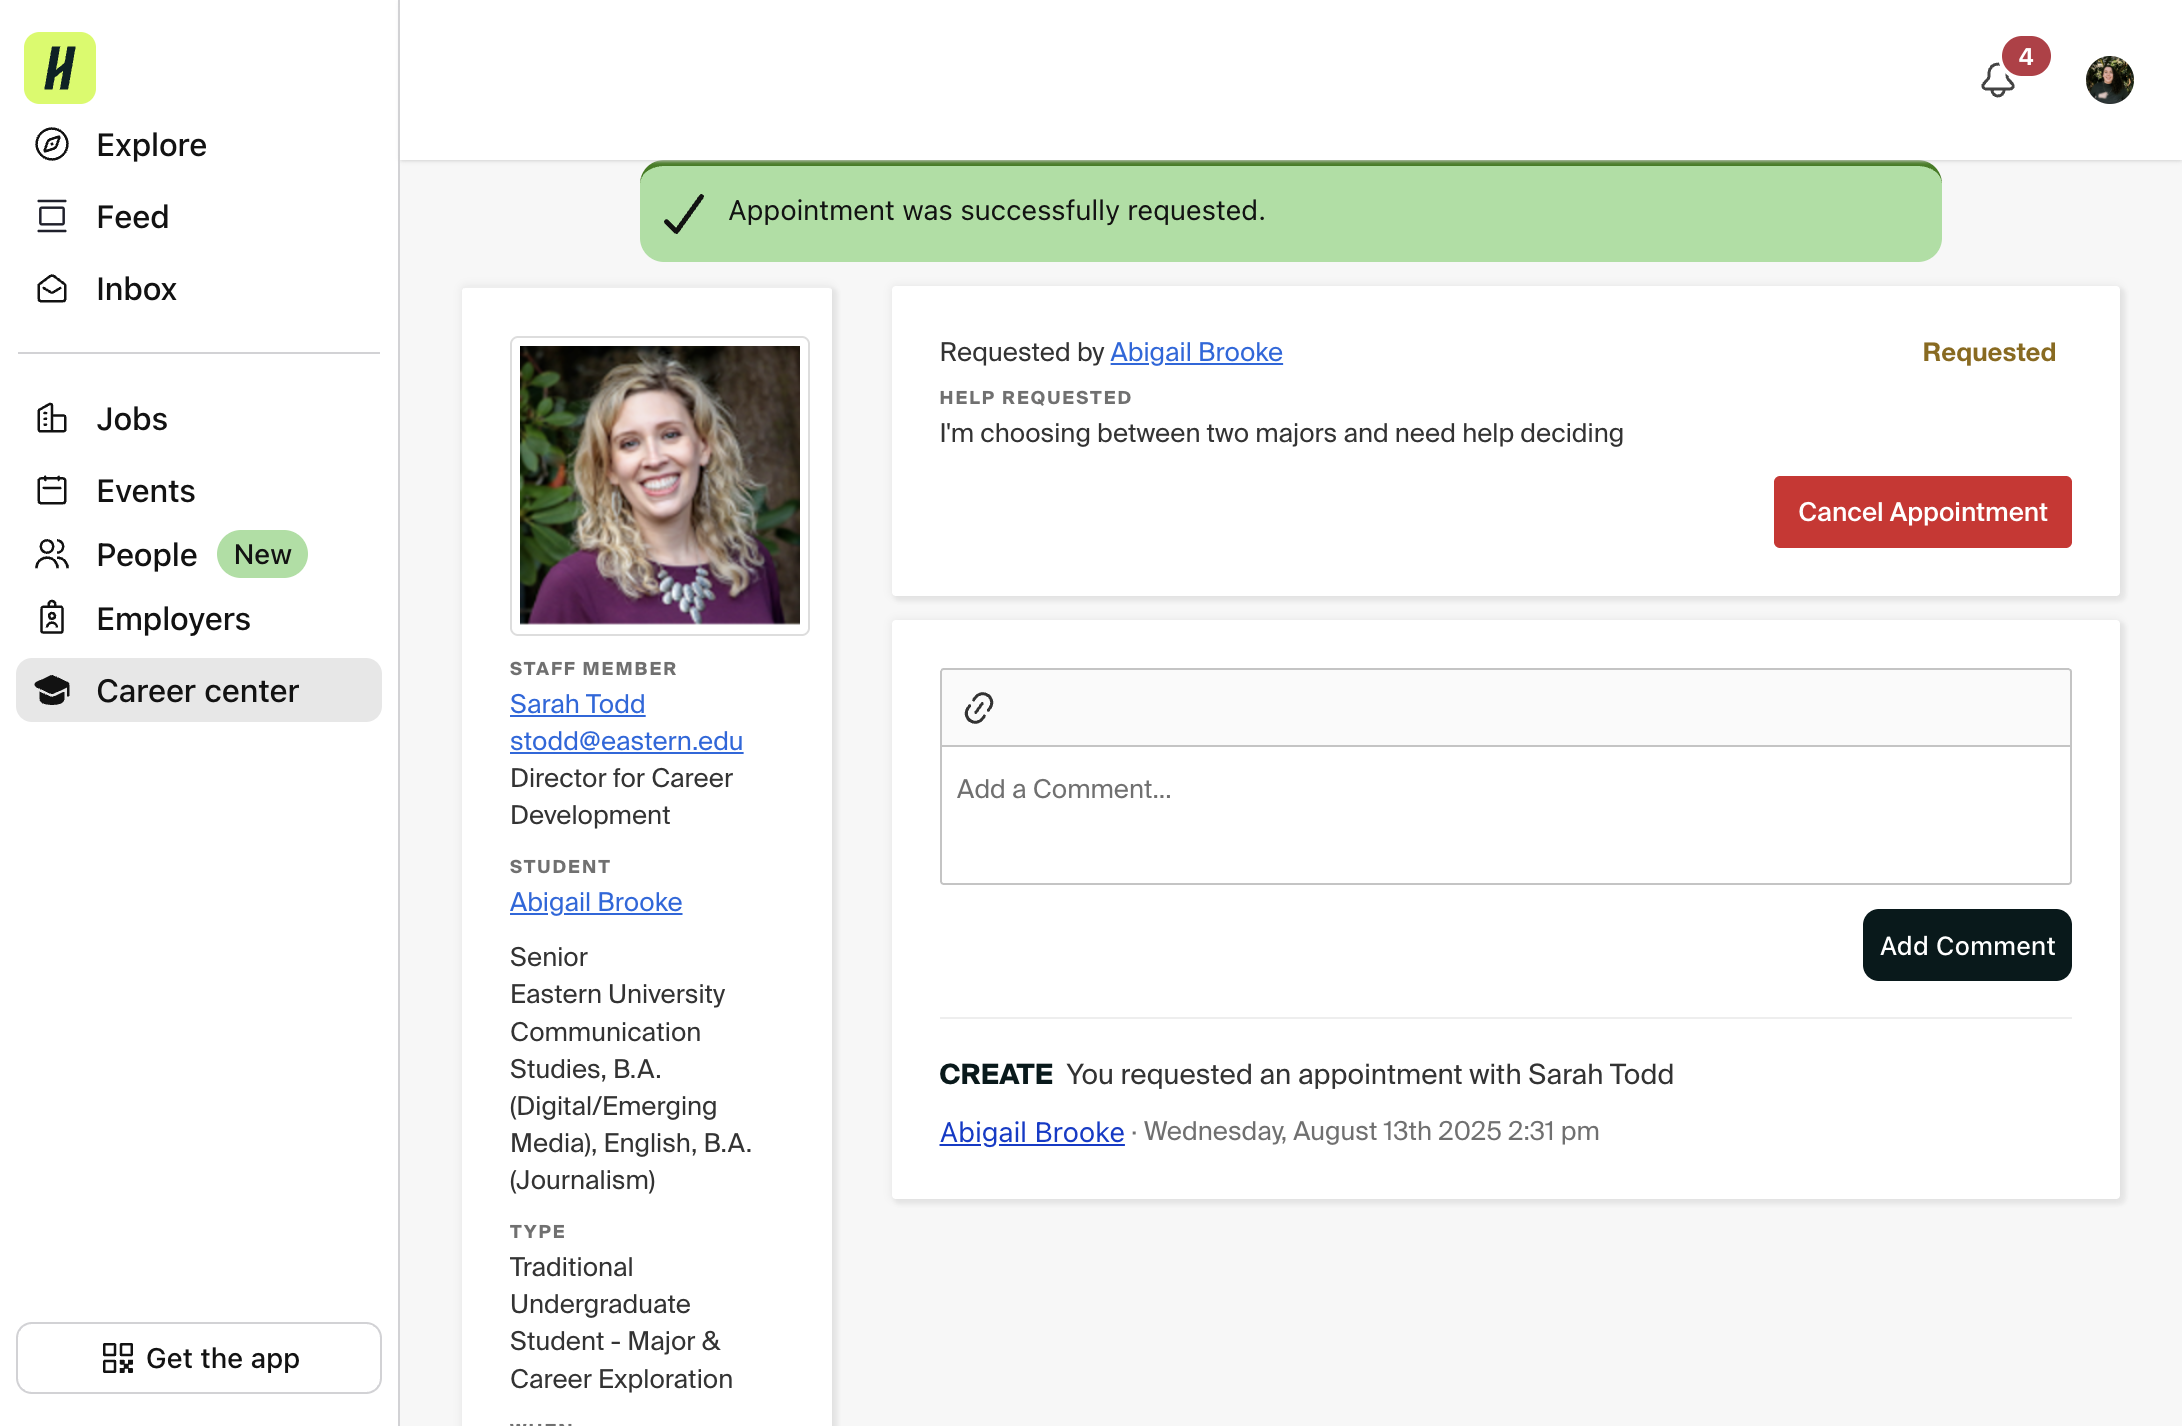Viewport: 2182px width, 1426px height.
Task: Navigate to Jobs
Action: 132,419
